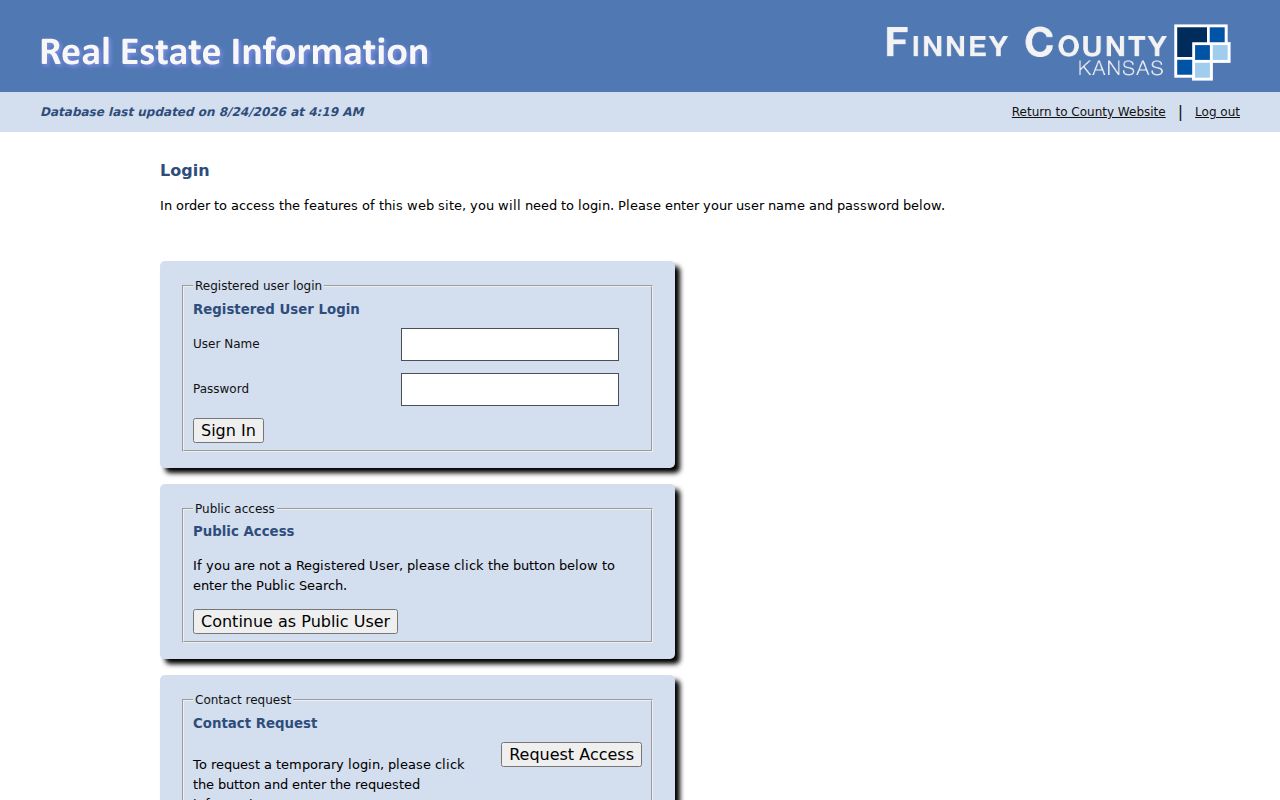
Task: Click the Finney County Kansas logo
Action: coord(1057,51)
